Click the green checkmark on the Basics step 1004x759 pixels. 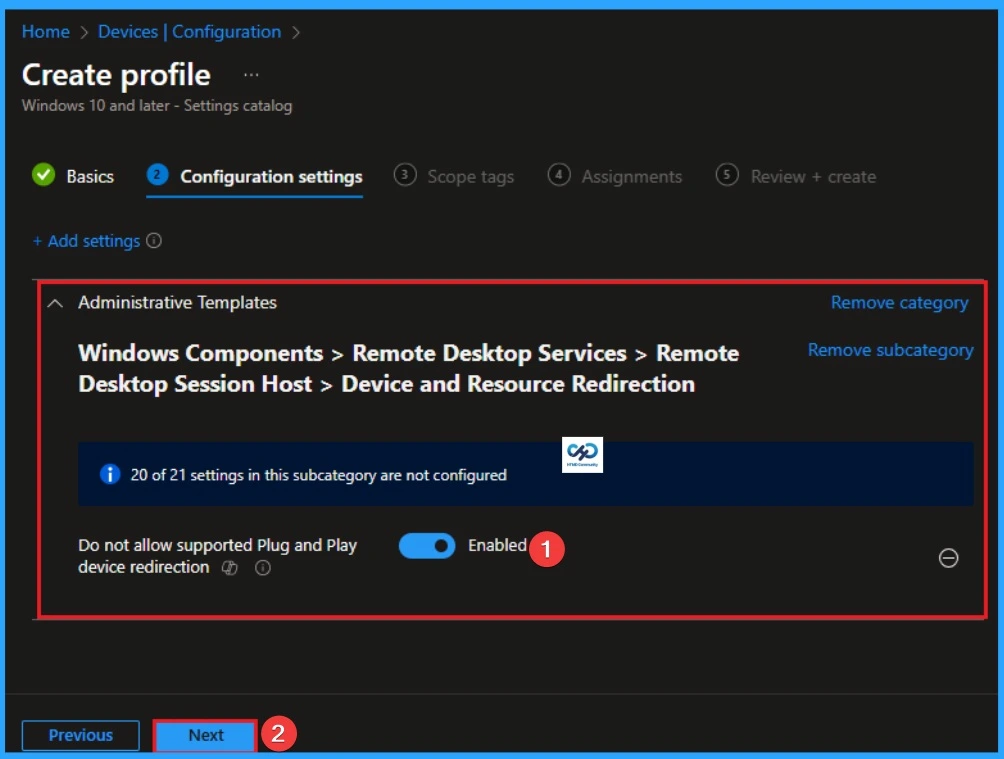coord(42,176)
